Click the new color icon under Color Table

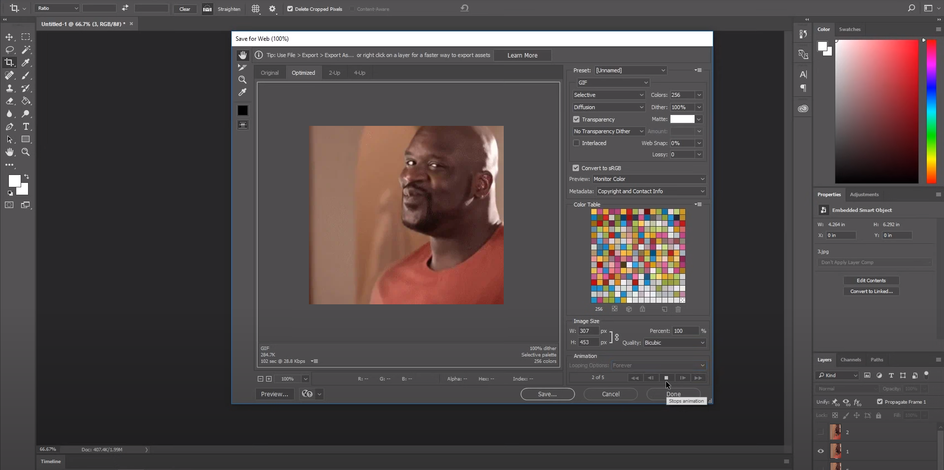[x=665, y=309]
